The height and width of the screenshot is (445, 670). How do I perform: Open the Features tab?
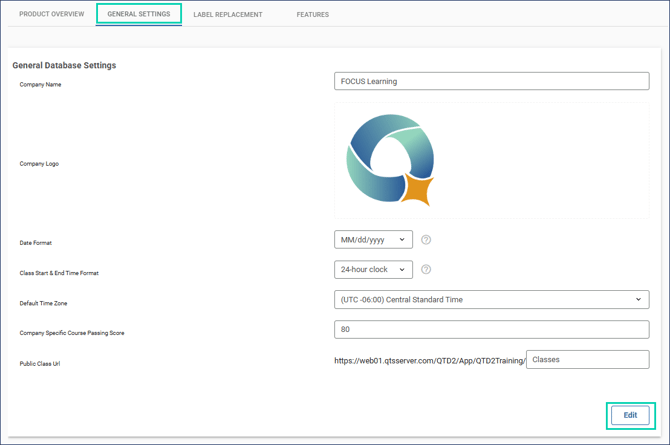tap(312, 15)
